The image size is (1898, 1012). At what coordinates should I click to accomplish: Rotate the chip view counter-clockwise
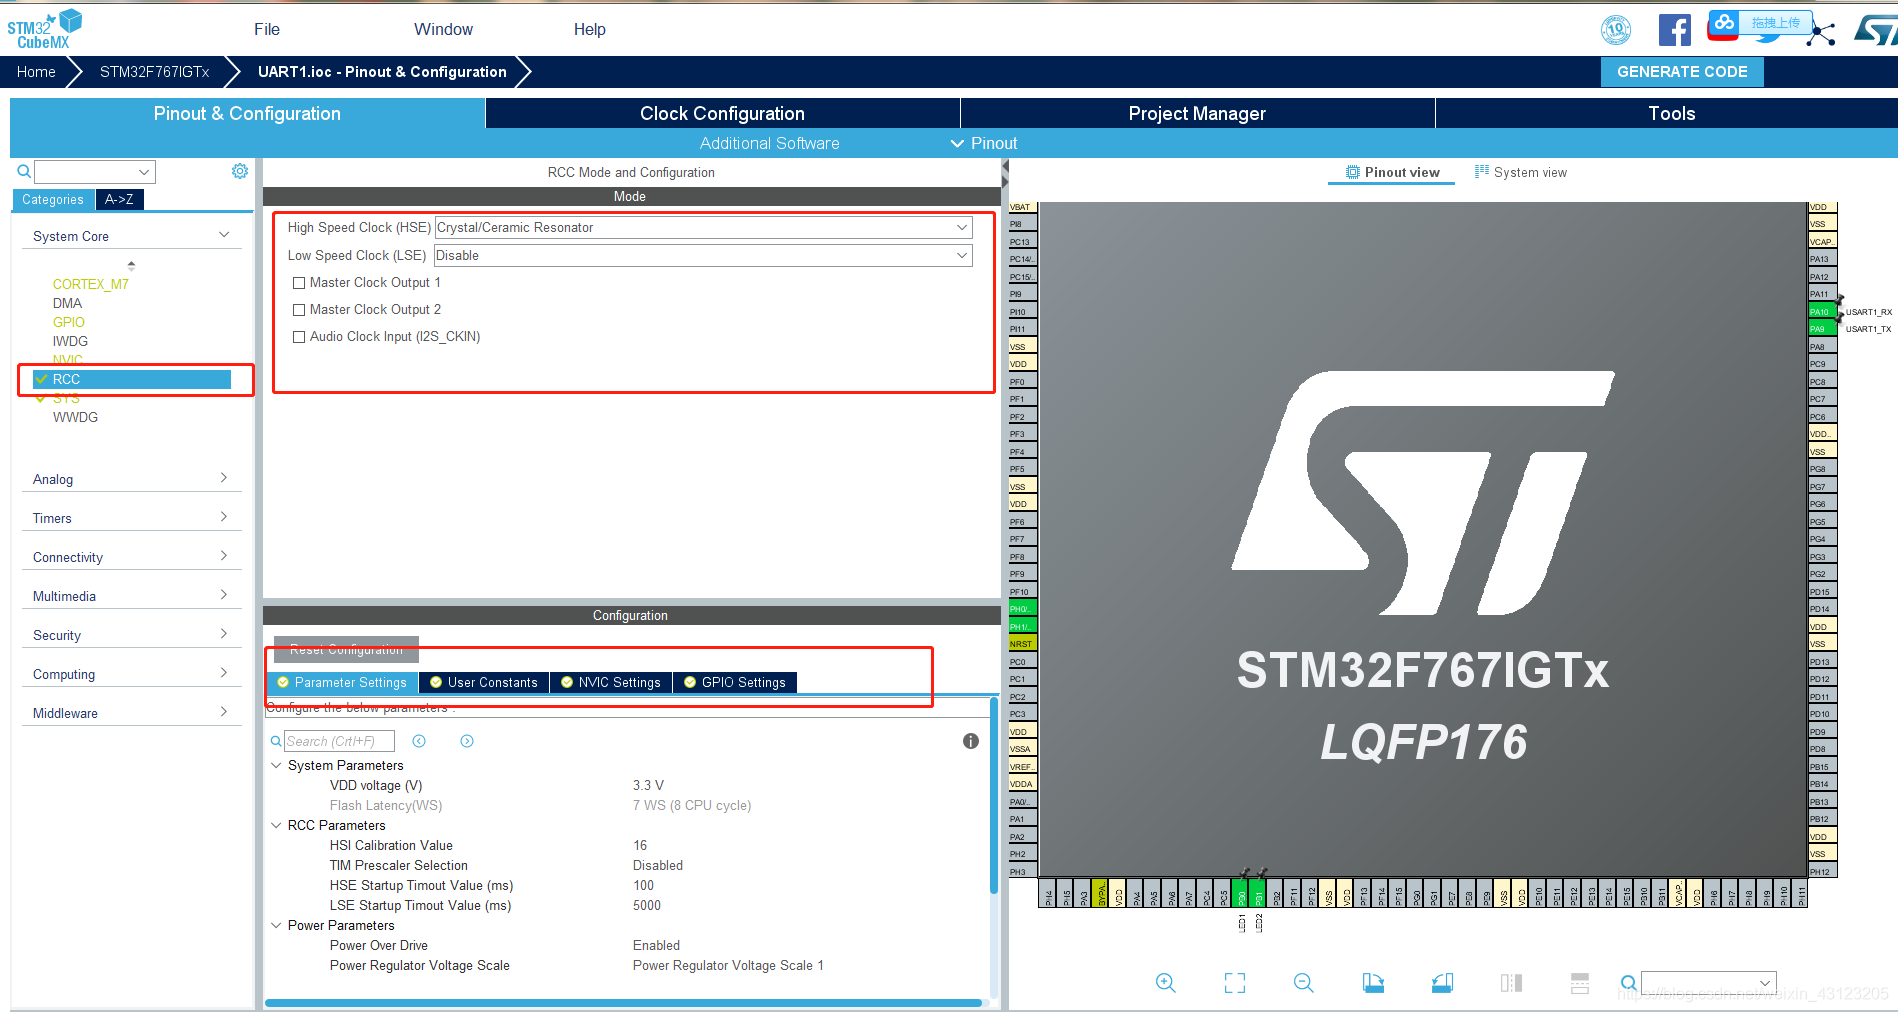(x=1442, y=983)
